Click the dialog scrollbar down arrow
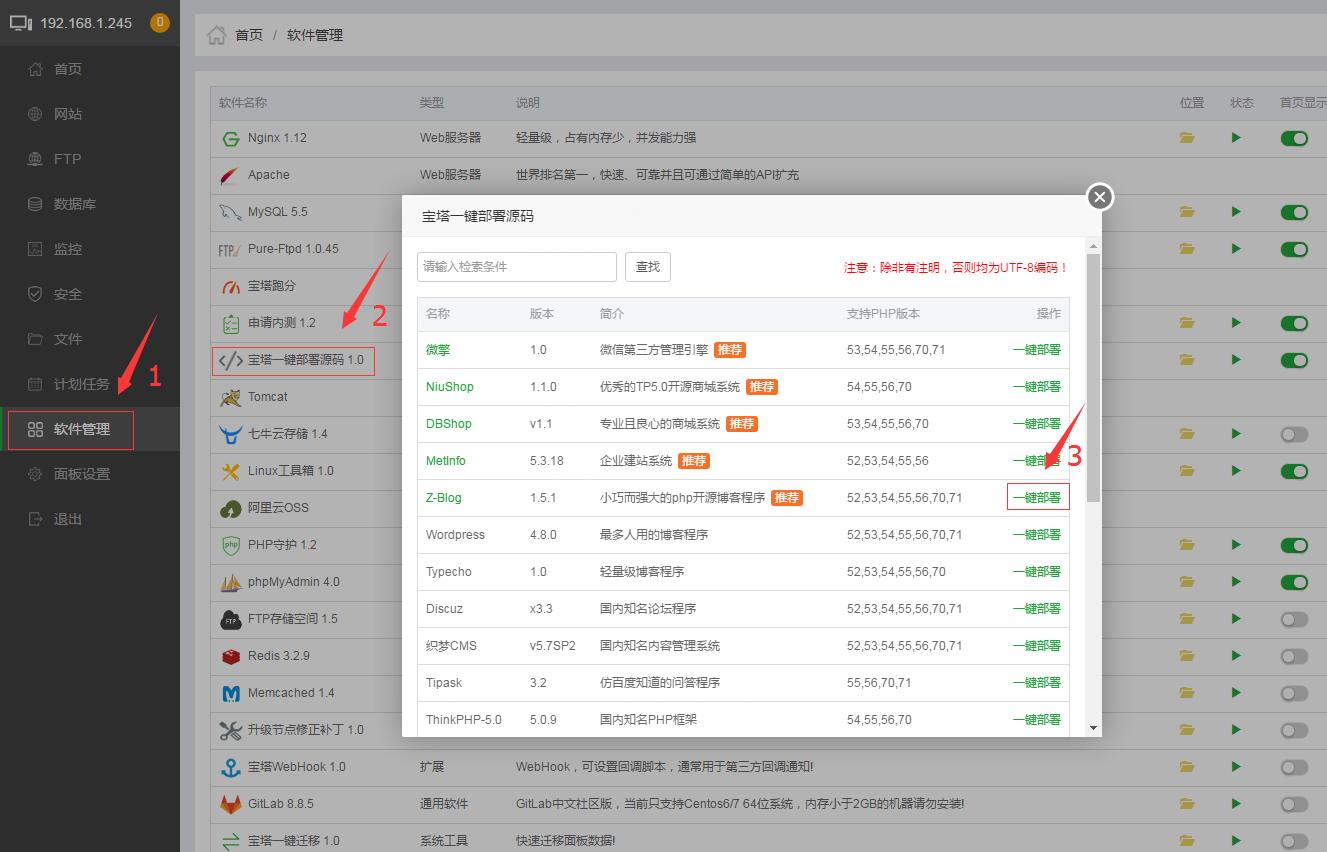 (1094, 729)
